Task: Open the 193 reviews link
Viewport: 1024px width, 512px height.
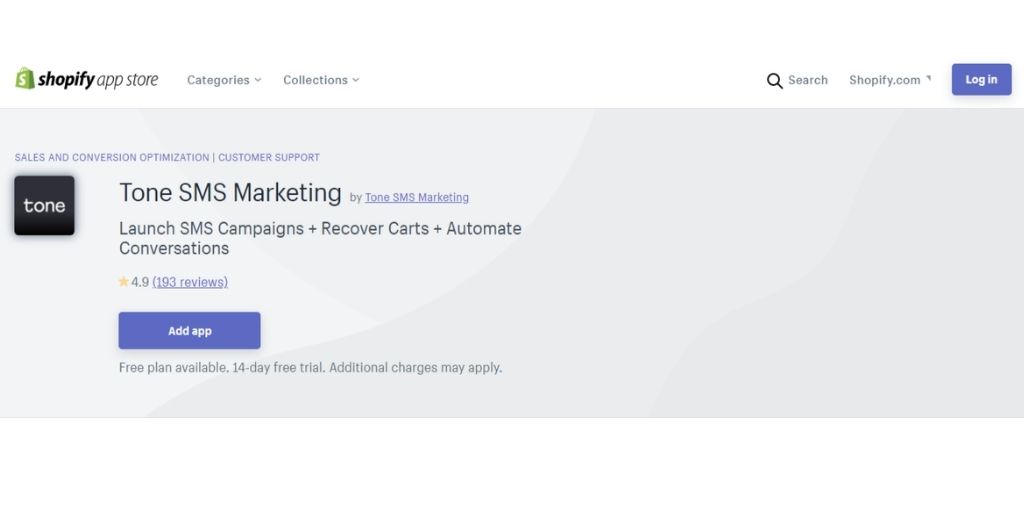Action: (190, 282)
